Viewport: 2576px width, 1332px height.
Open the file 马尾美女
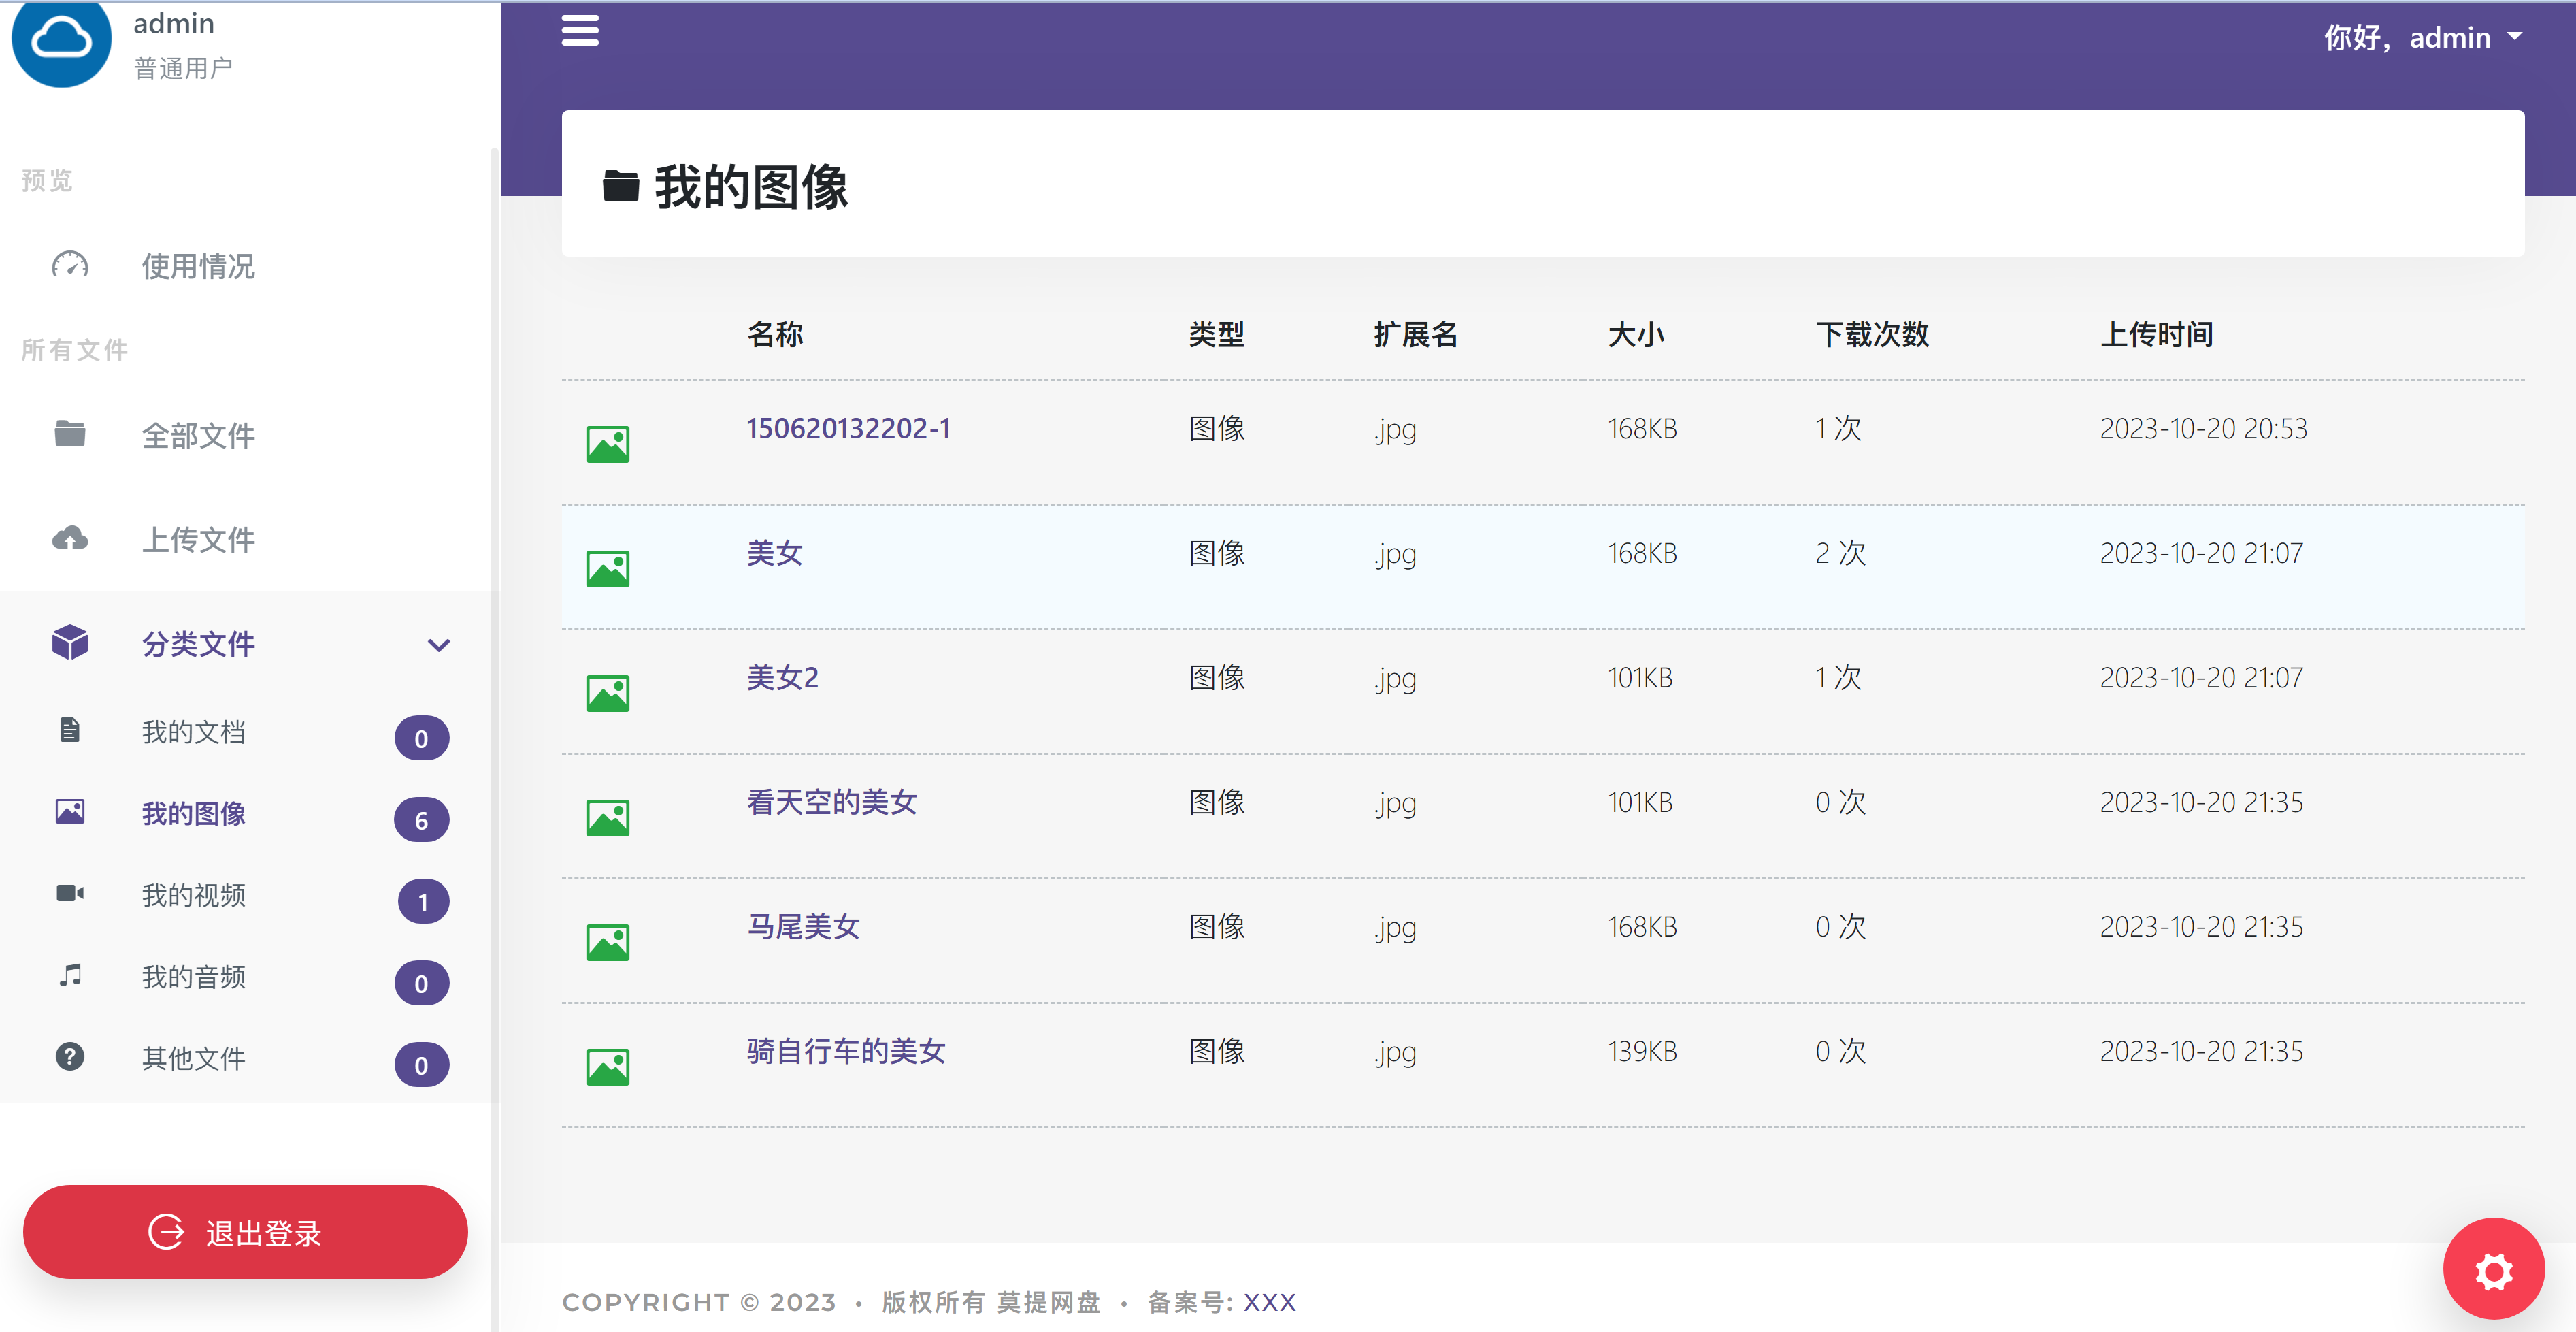tap(804, 927)
